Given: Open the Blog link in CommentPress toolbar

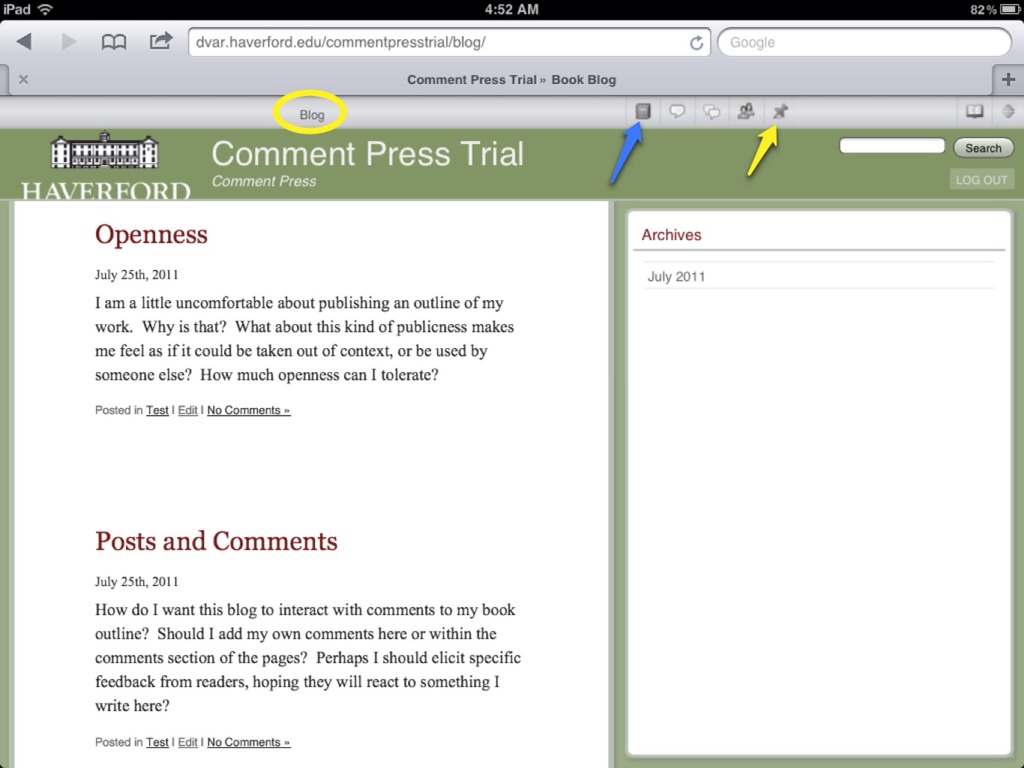Looking at the screenshot, I should click(x=312, y=115).
